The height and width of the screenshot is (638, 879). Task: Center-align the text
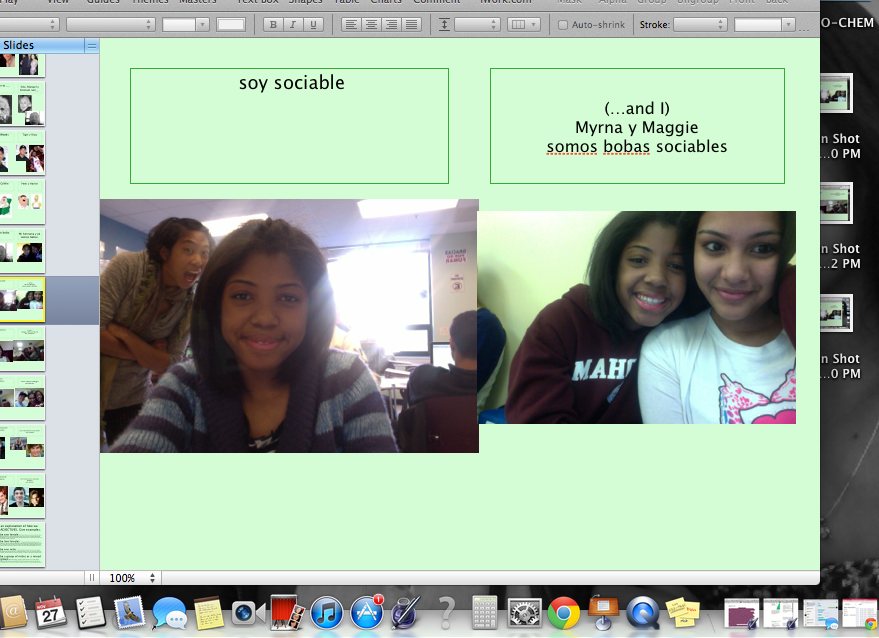coord(371,24)
